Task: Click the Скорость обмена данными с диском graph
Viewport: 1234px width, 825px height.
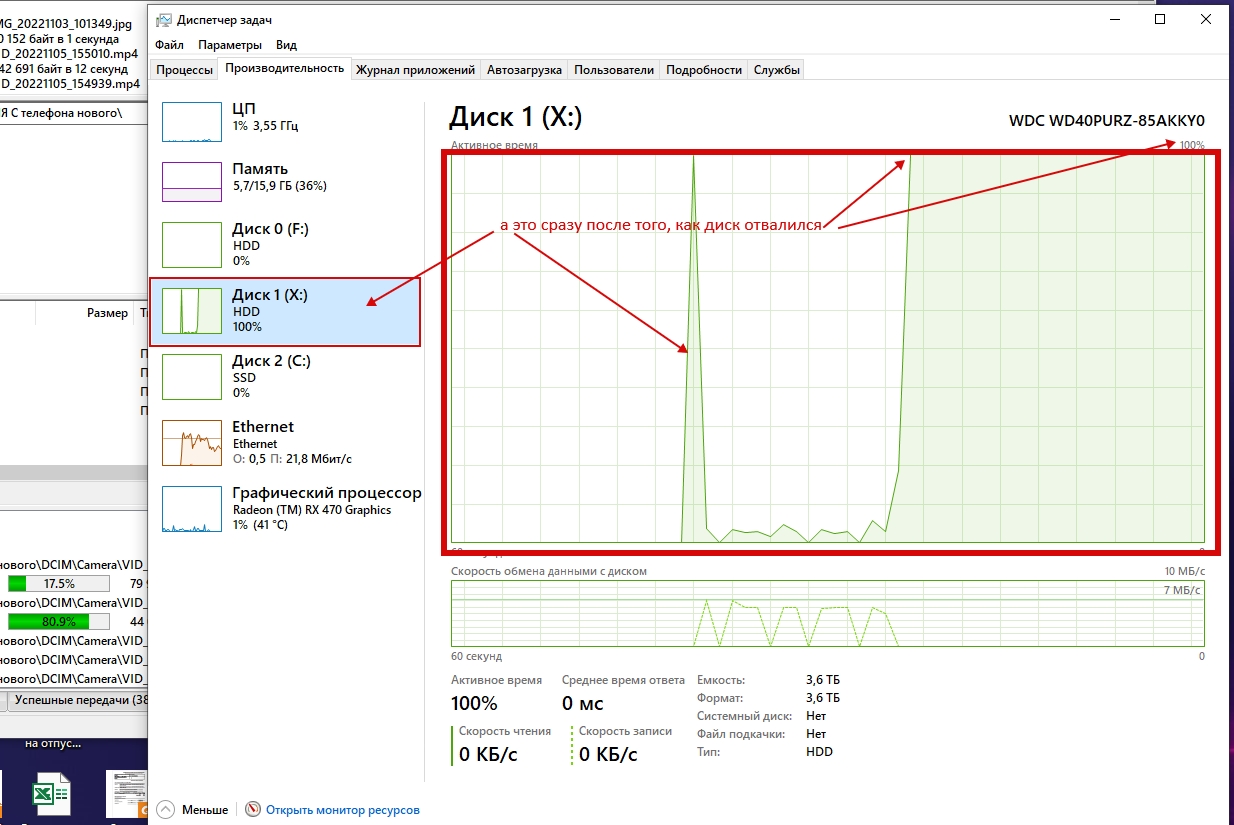Action: pyautogui.click(x=828, y=614)
